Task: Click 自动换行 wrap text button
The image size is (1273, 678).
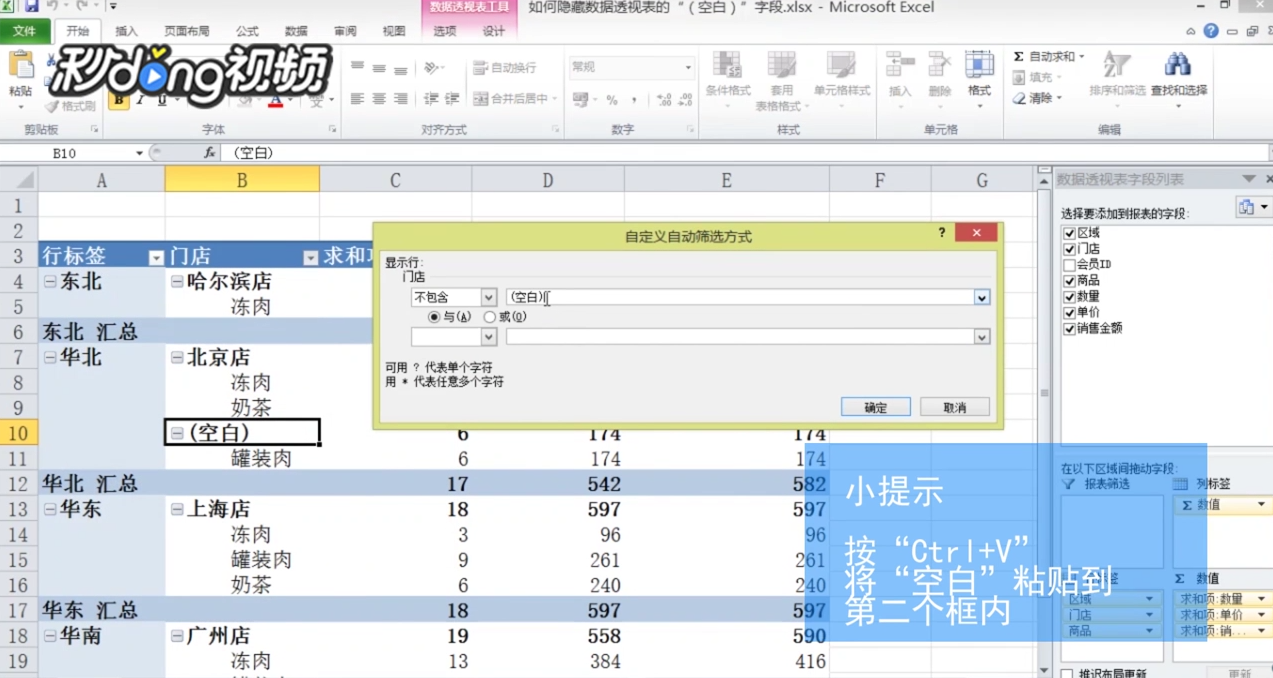Action: 505,68
